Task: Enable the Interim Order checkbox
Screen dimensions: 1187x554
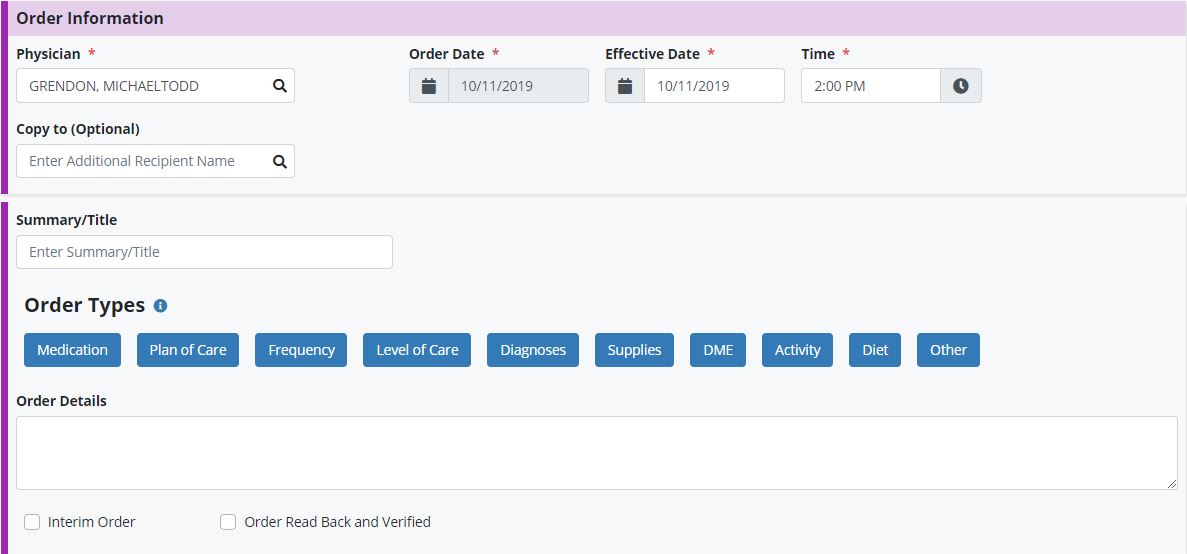Action: 32,522
